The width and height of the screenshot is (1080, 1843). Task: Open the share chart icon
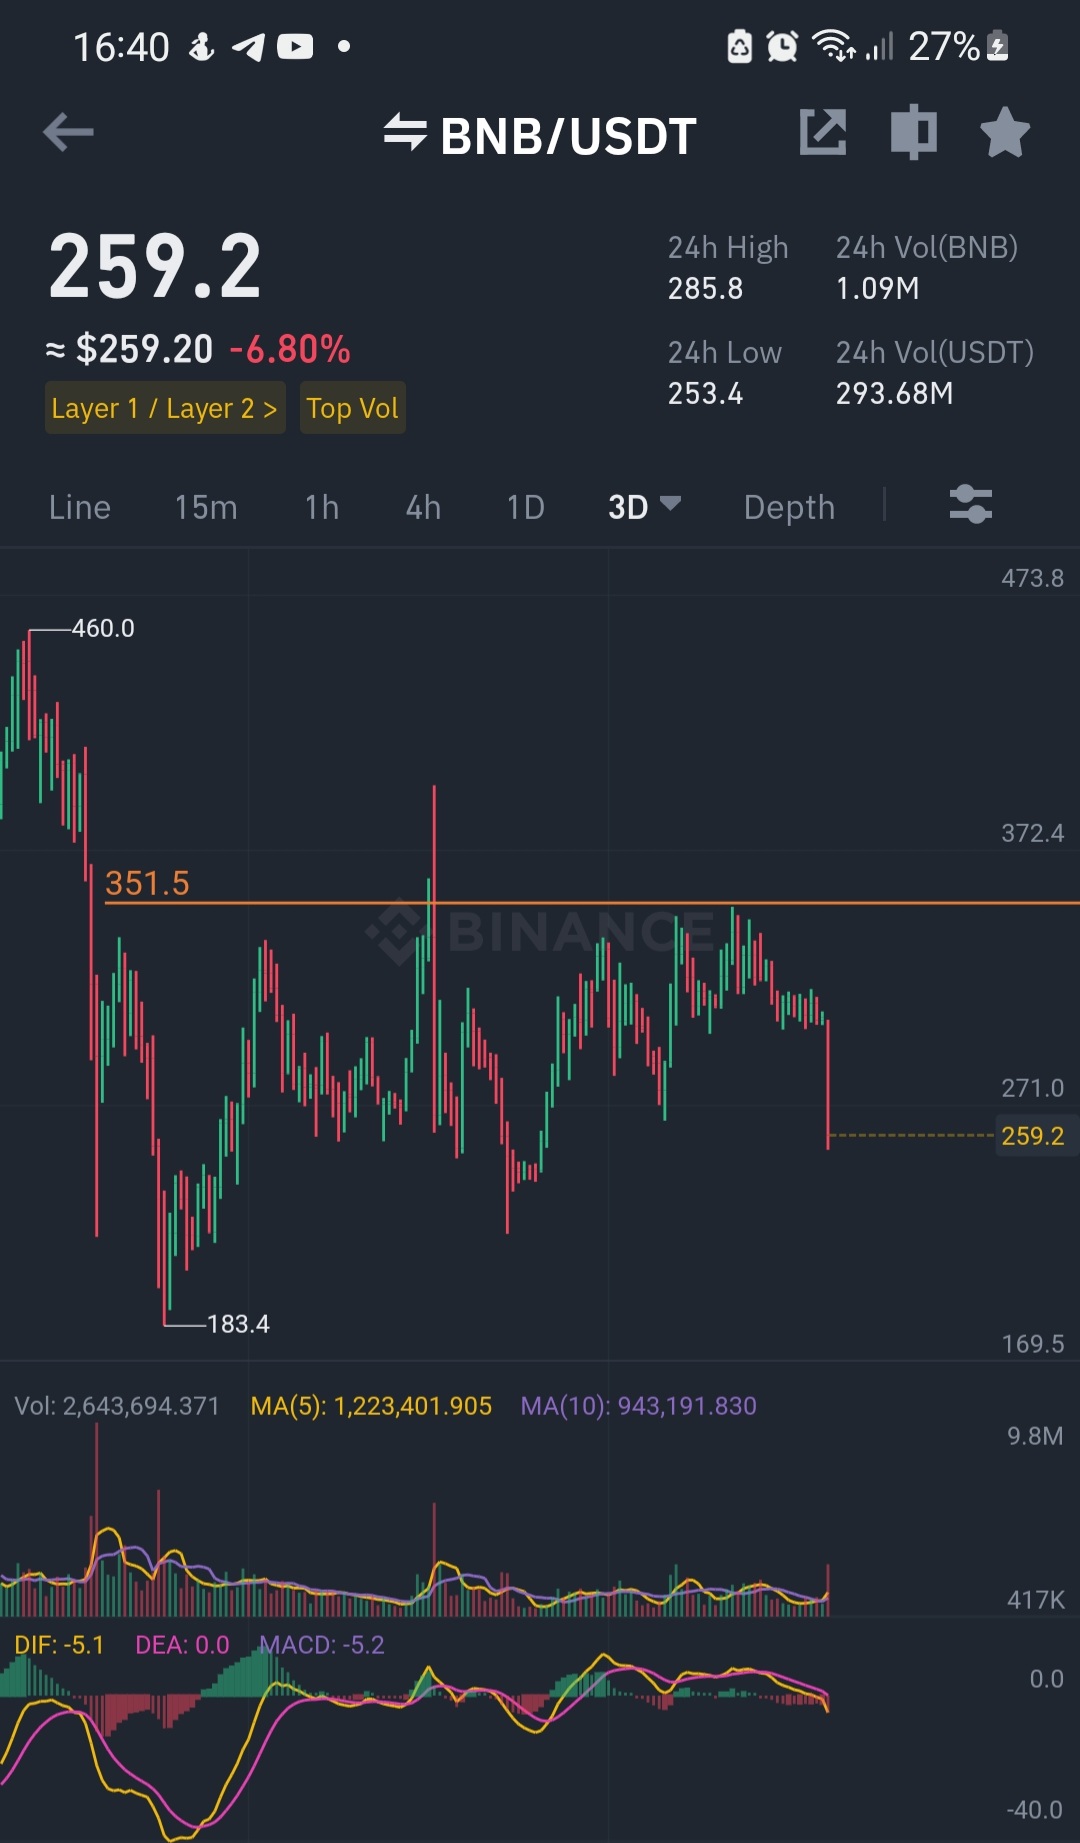click(x=823, y=132)
